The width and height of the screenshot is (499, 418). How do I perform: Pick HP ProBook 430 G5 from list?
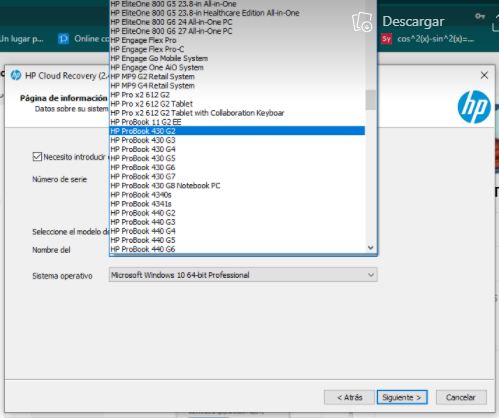pos(237,158)
